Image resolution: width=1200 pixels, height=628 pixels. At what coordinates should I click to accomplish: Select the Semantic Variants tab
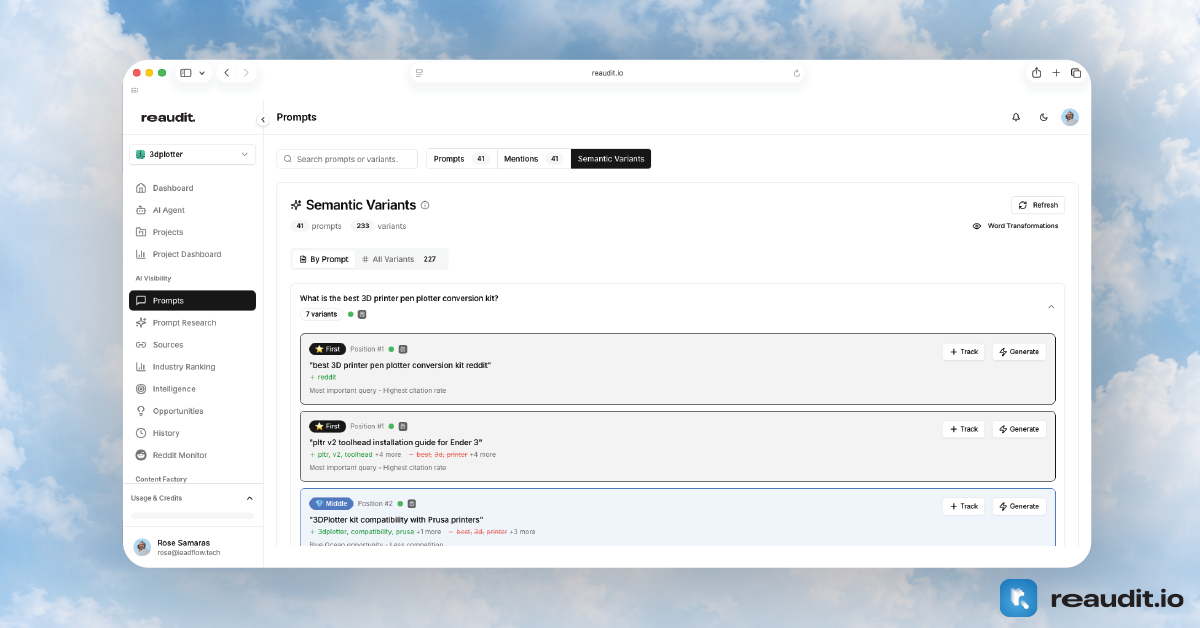coord(611,159)
